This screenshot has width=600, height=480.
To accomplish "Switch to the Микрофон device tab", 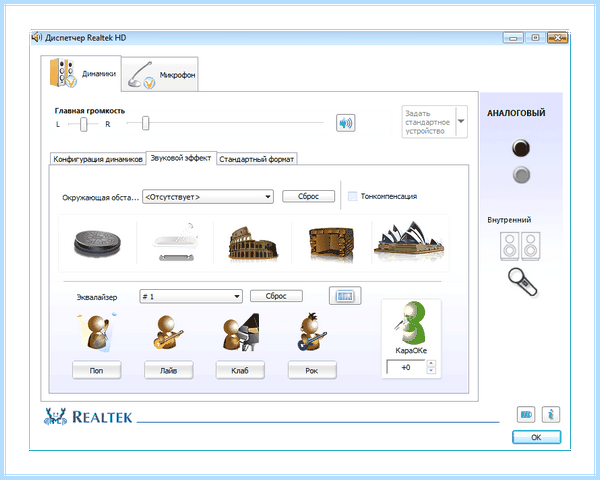I will [x=160, y=74].
